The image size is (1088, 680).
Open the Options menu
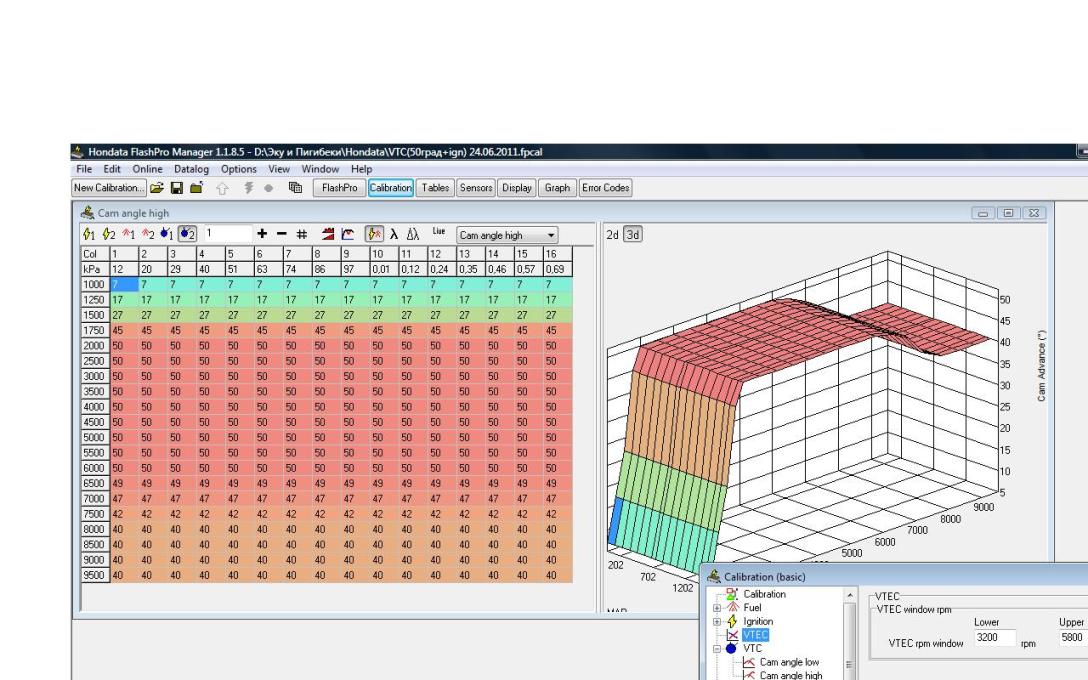(x=239, y=169)
